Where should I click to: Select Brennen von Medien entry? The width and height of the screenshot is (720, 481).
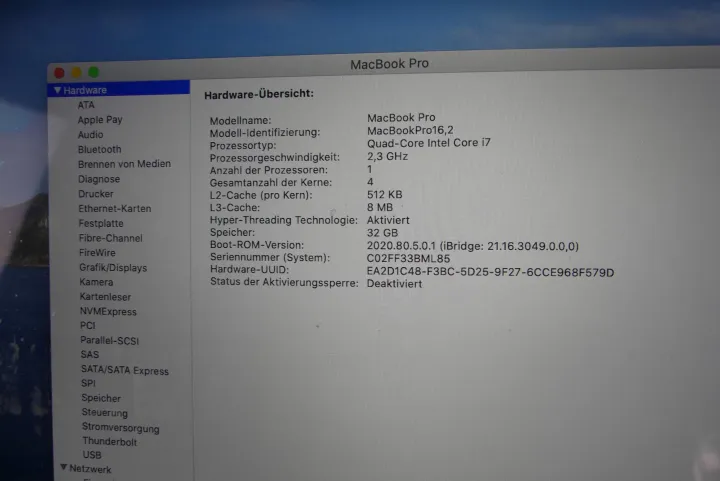point(124,164)
